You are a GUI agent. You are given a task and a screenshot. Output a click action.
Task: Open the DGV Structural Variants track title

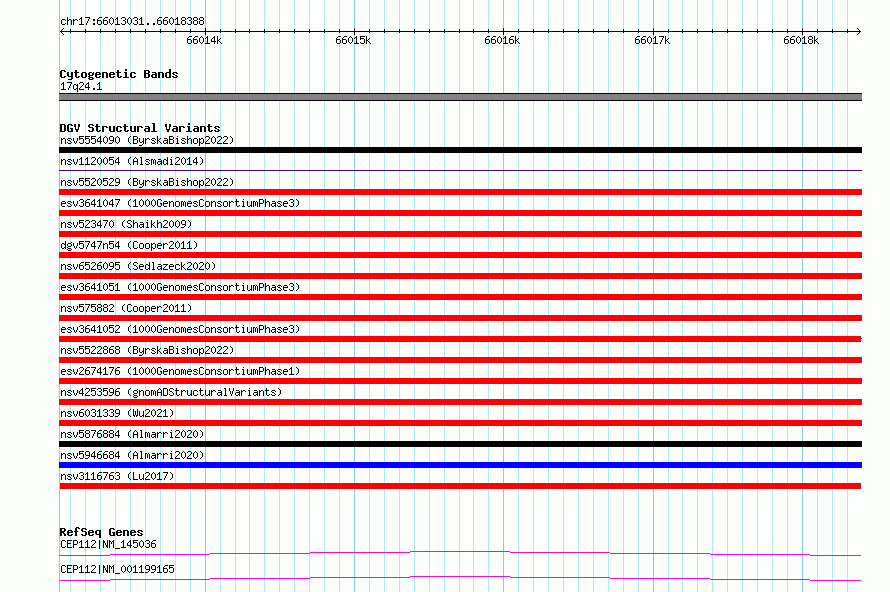pyautogui.click(x=140, y=128)
